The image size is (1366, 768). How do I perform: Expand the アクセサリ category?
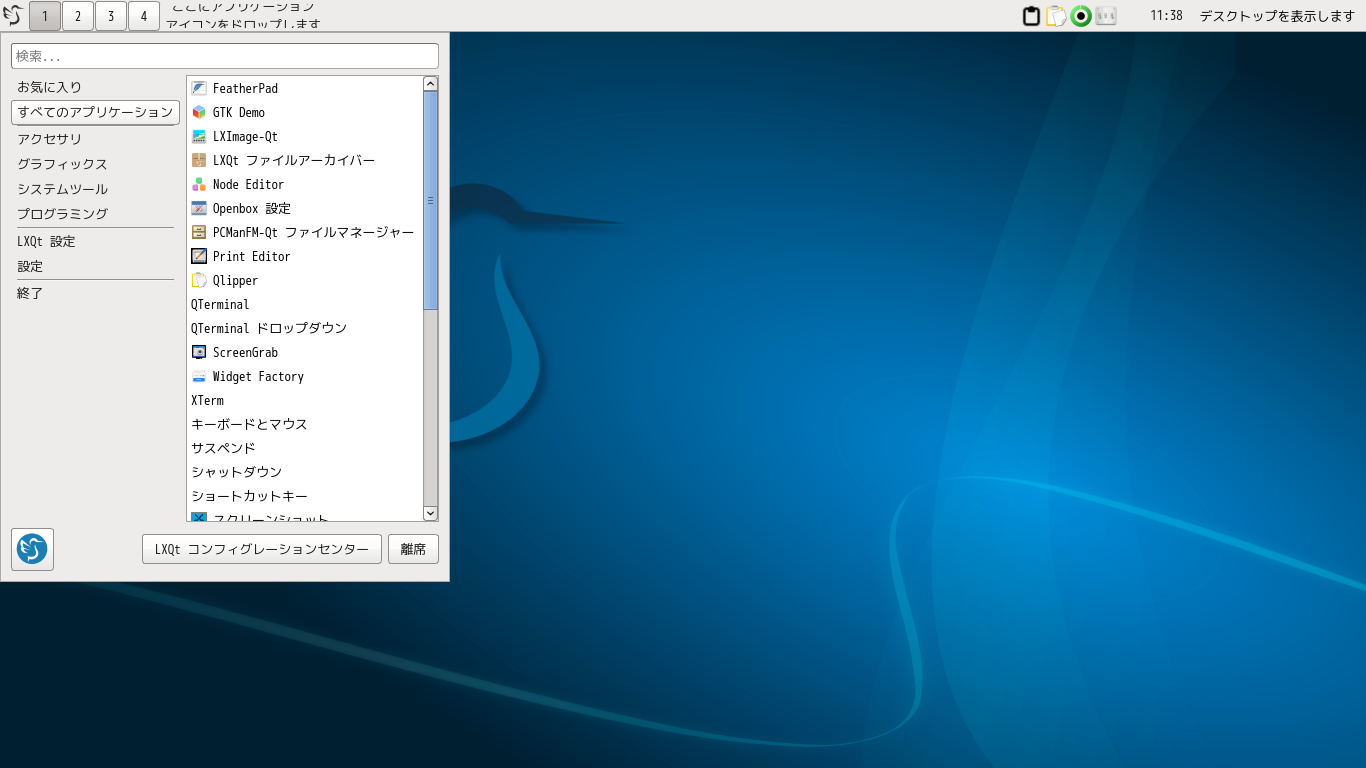(50, 139)
